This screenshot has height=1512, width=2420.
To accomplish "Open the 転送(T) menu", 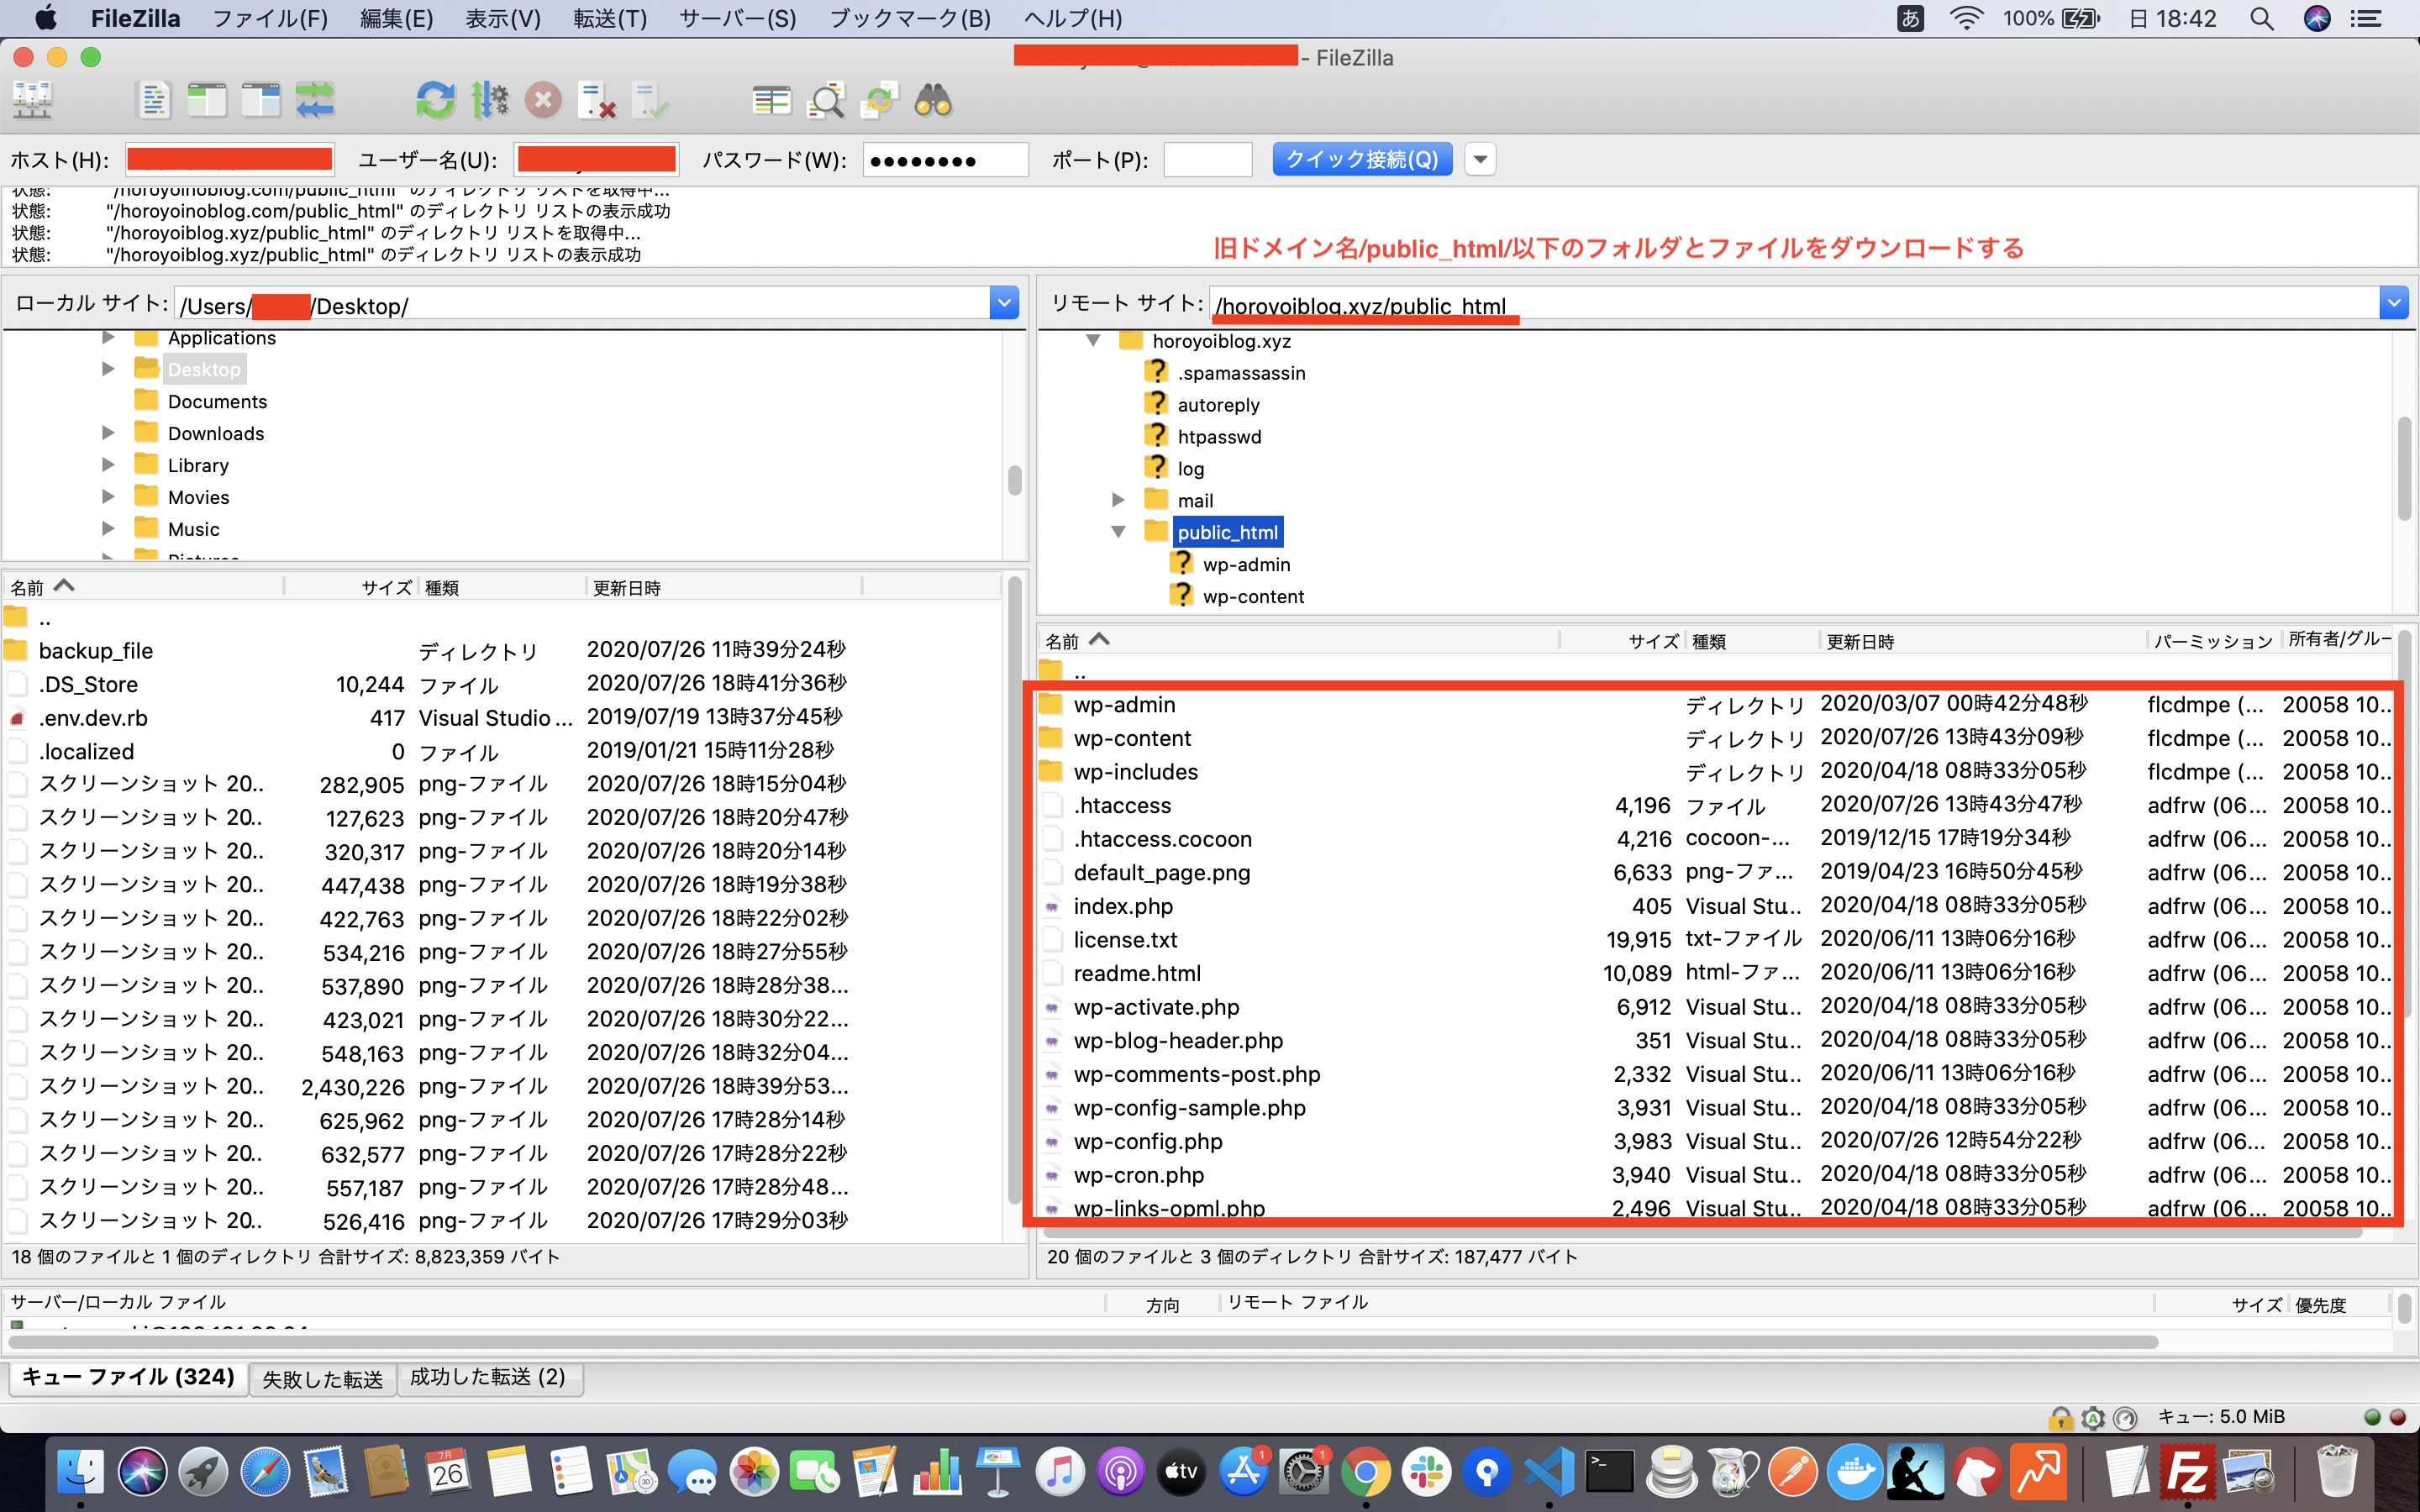I will pyautogui.click(x=610, y=18).
